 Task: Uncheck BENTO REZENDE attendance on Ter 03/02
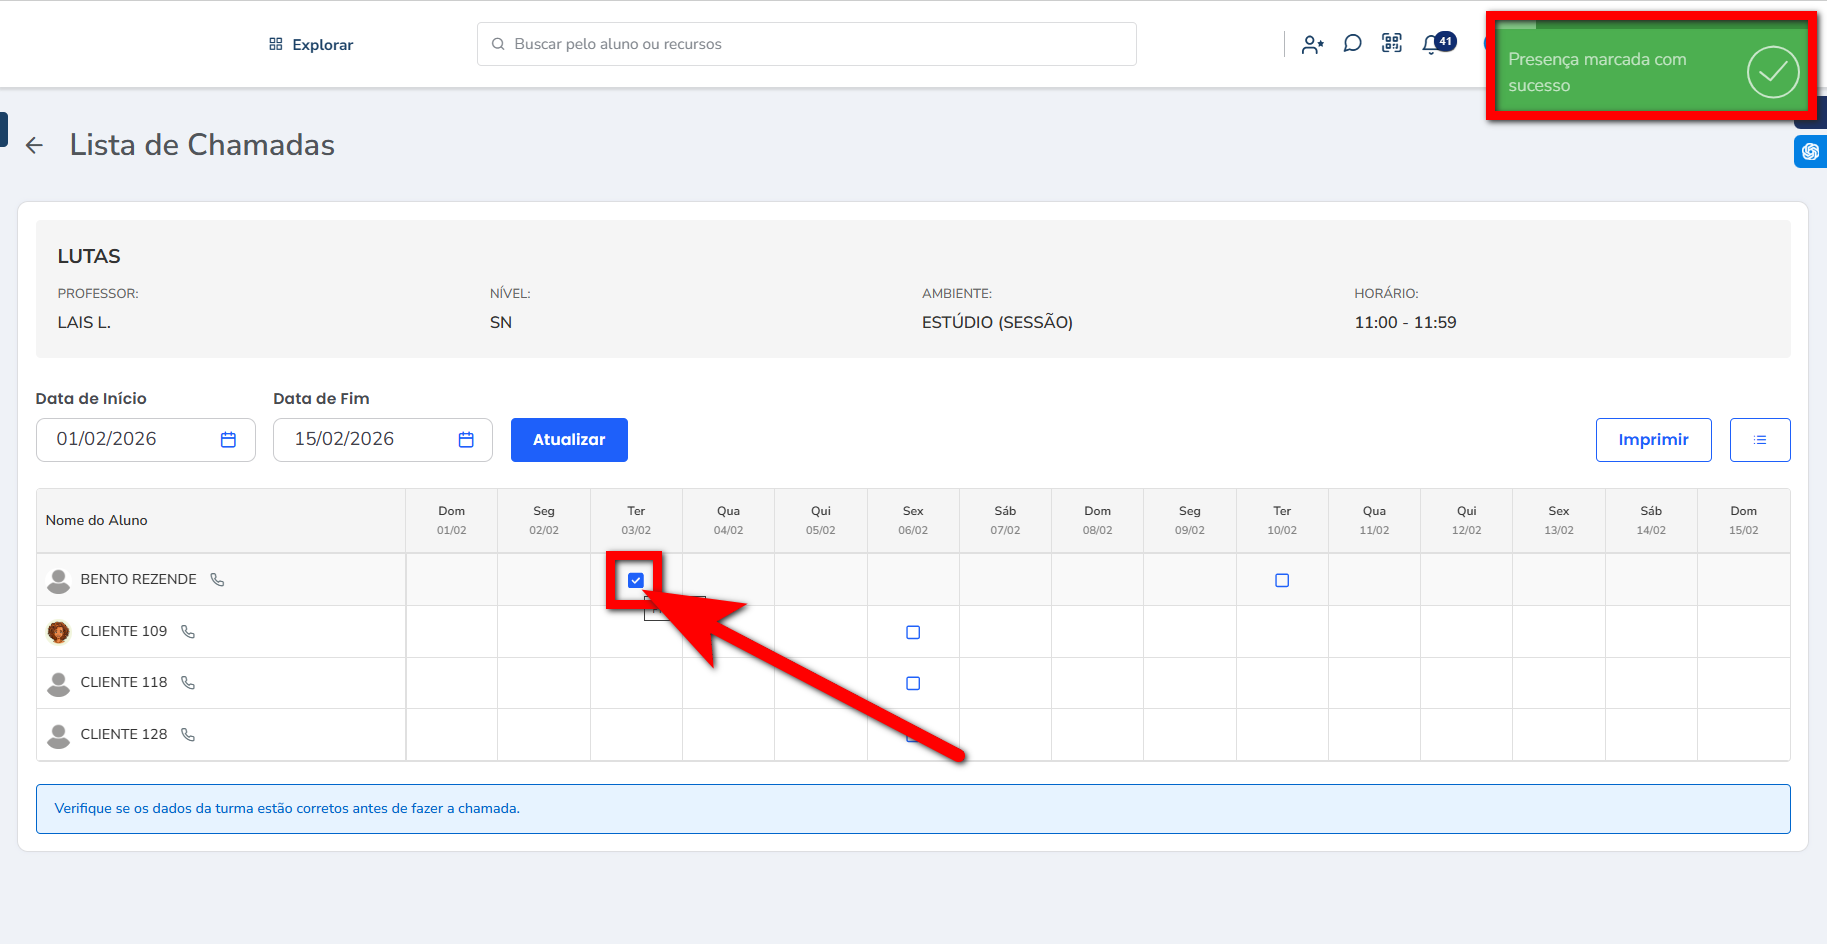[636, 580]
